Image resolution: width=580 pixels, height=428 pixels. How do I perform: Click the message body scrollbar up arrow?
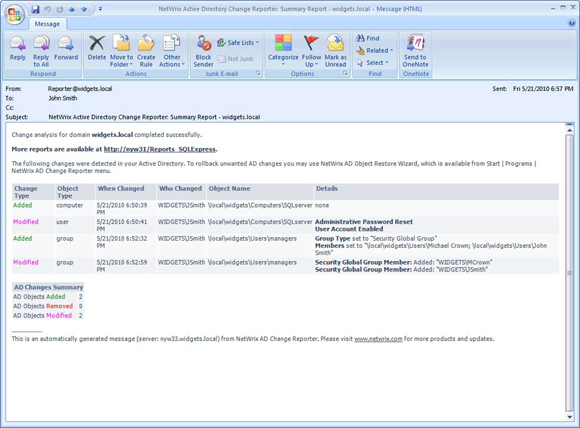(x=569, y=130)
